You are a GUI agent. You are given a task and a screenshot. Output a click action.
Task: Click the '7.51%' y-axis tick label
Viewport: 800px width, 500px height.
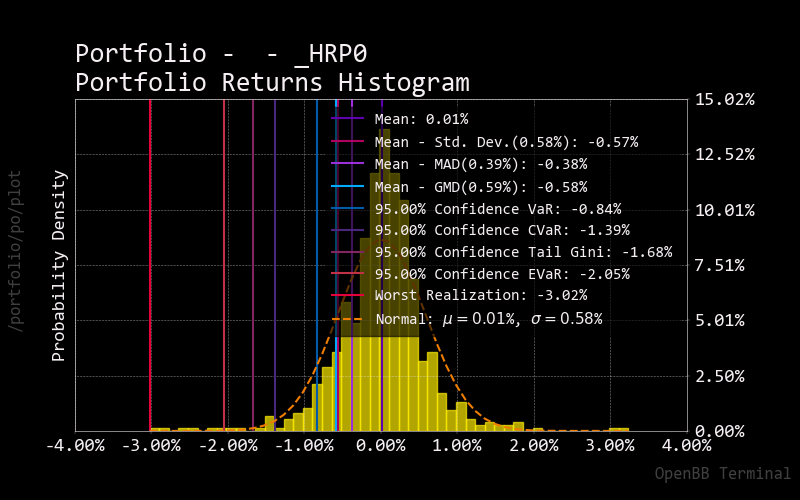coord(720,265)
